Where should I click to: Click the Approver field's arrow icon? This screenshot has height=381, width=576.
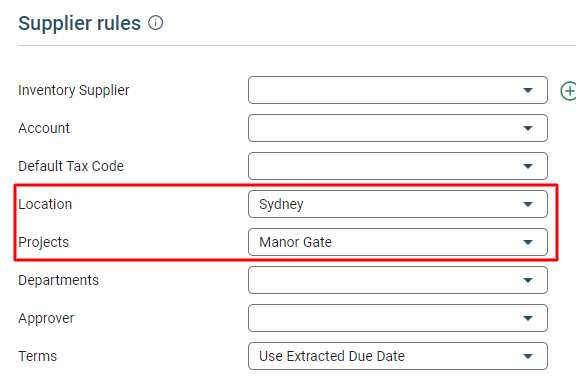coord(528,318)
